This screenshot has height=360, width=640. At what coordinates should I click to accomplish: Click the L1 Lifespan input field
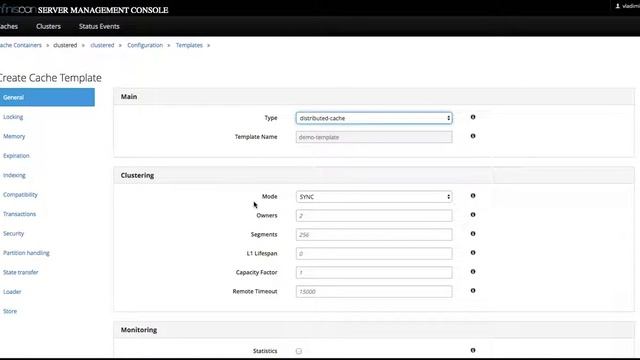click(374, 253)
